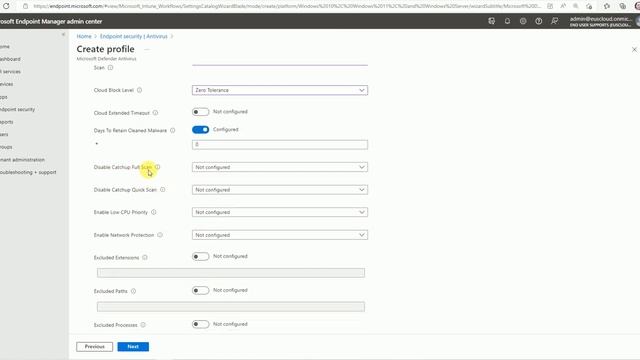Click the Next button
This screenshot has height=360, width=640.
click(x=133, y=347)
